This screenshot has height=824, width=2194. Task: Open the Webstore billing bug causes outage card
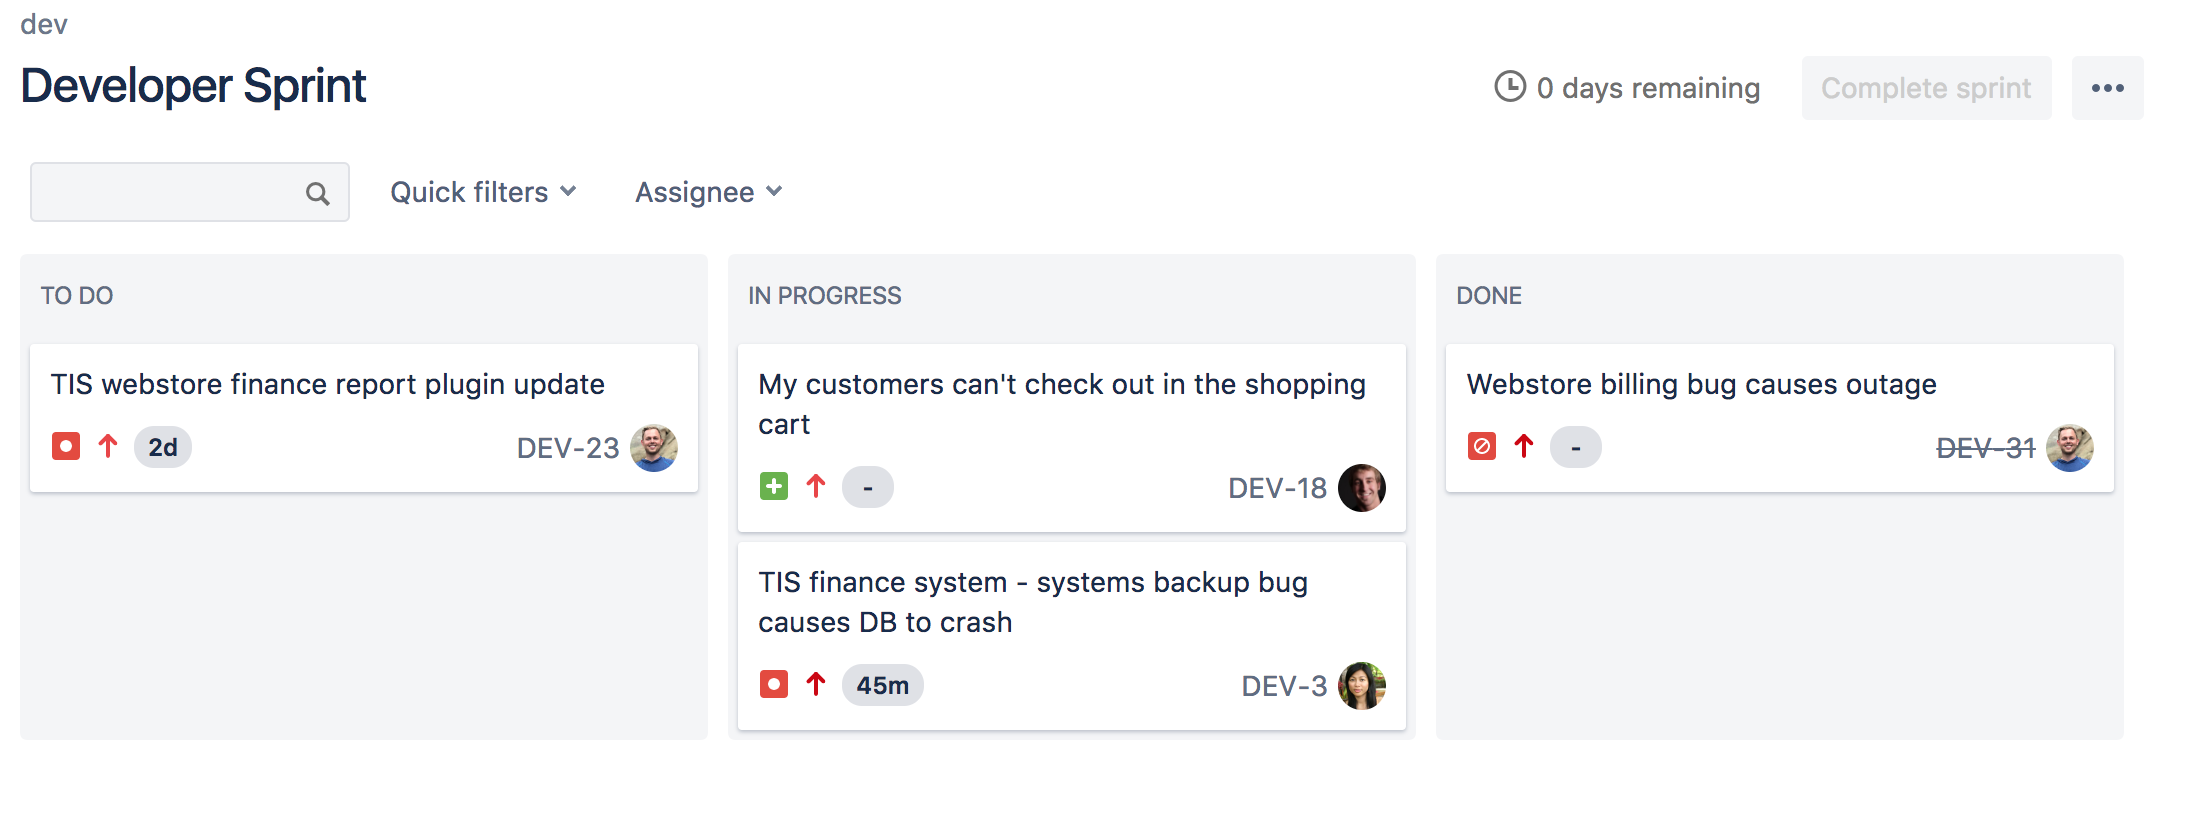pyautogui.click(x=1701, y=385)
